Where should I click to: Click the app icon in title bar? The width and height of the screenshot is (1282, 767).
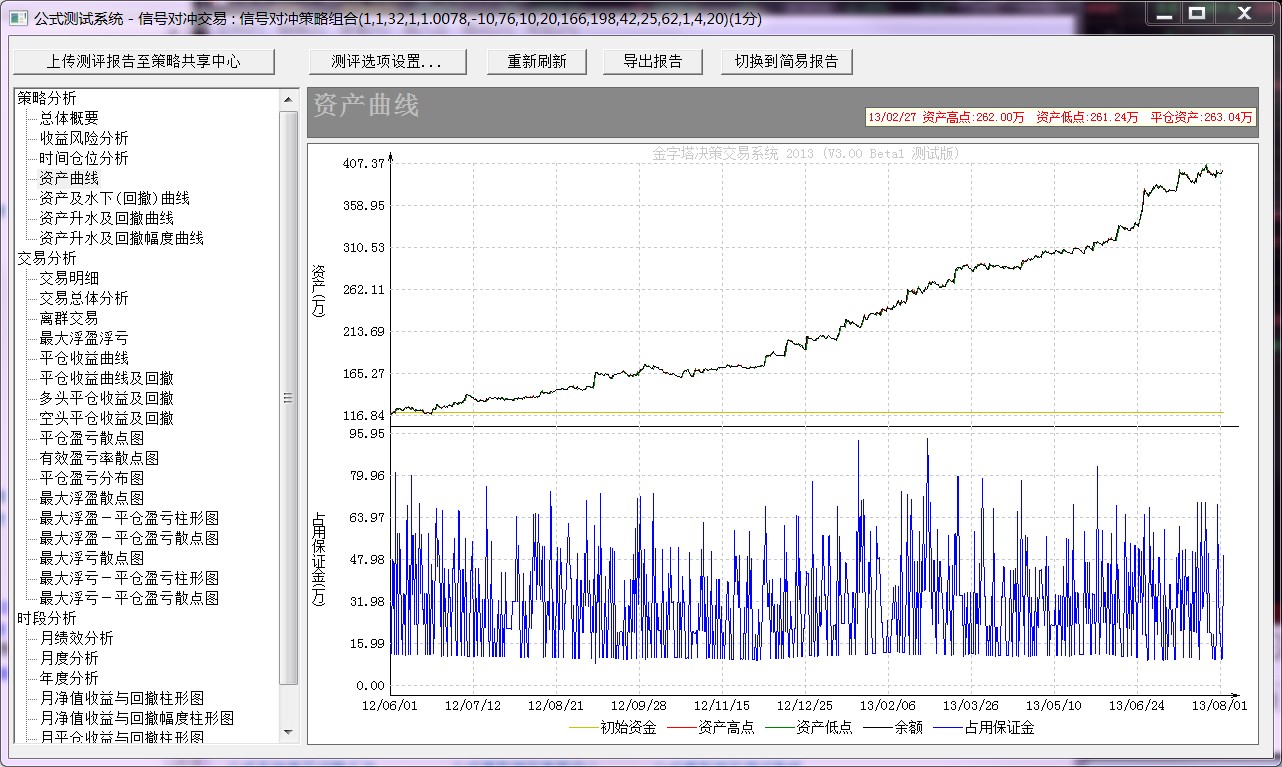point(18,17)
